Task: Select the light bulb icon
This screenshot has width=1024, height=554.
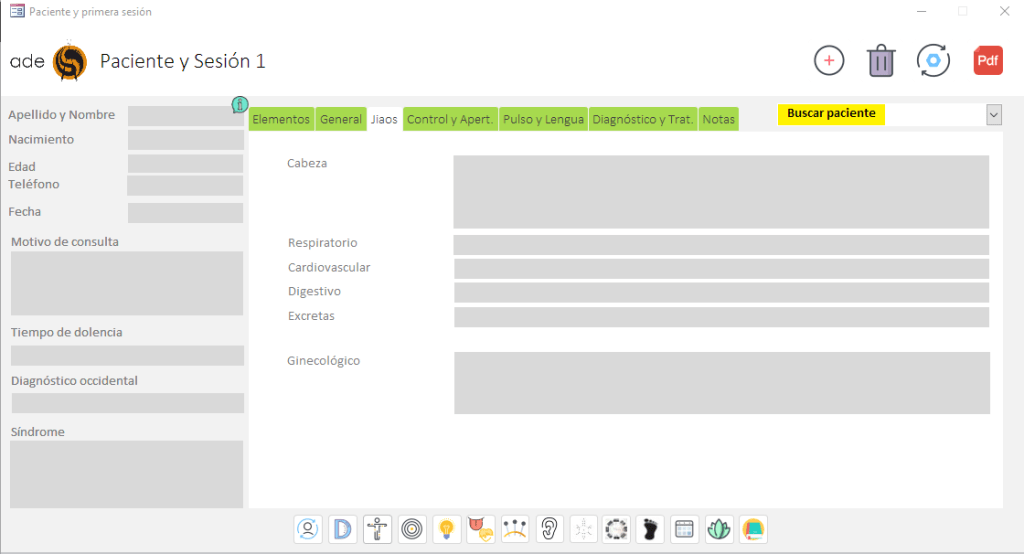Action: point(447,529)
